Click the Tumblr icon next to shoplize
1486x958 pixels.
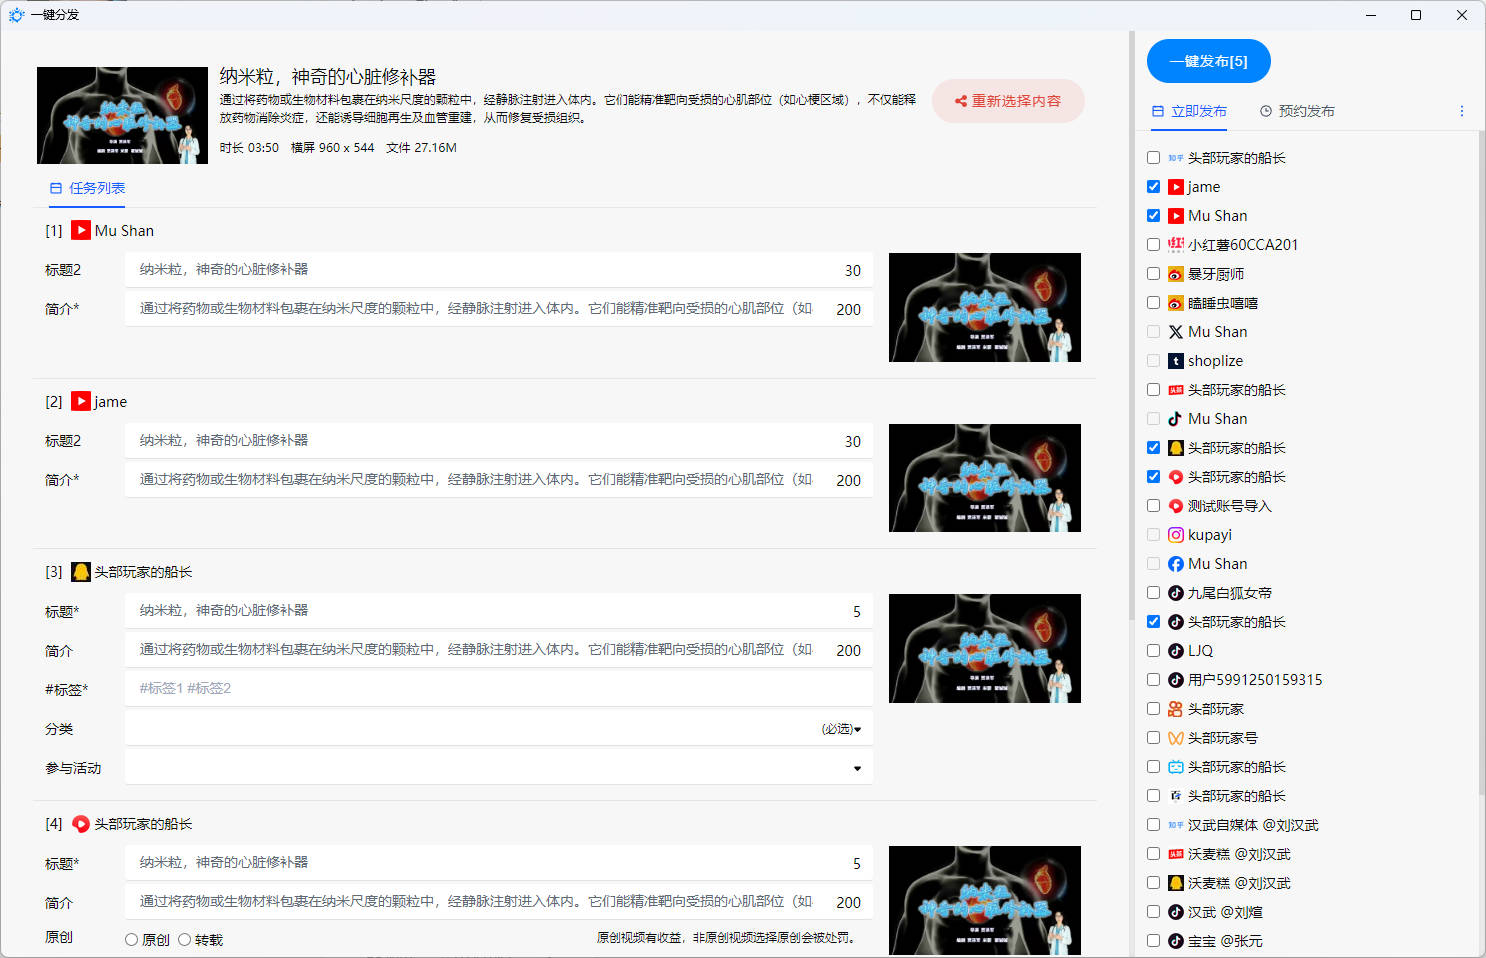pyautogui.click(x=1175, y=361)
